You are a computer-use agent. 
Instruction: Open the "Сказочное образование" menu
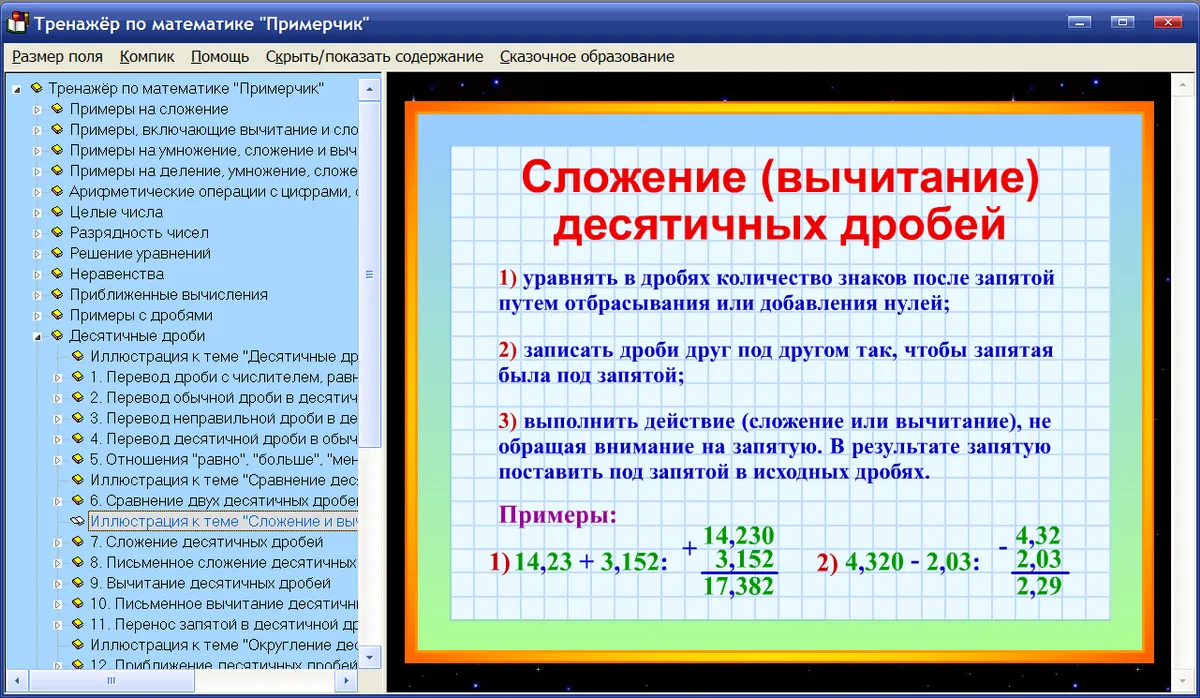[x=587, y=57]
